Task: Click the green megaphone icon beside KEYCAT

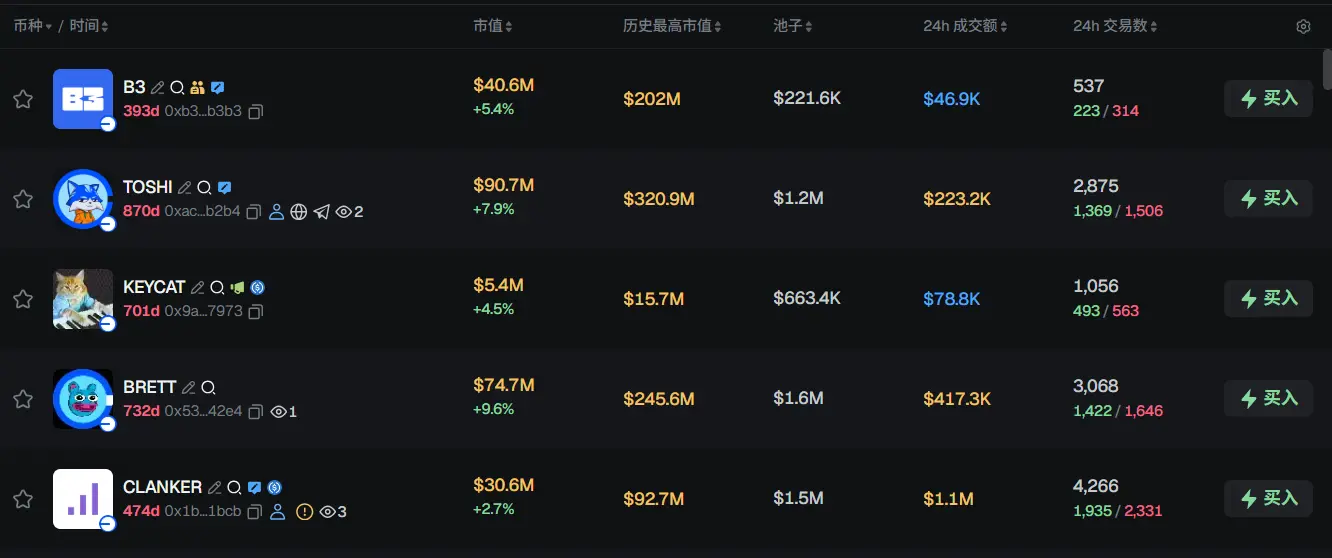Action: click(237, 288)
